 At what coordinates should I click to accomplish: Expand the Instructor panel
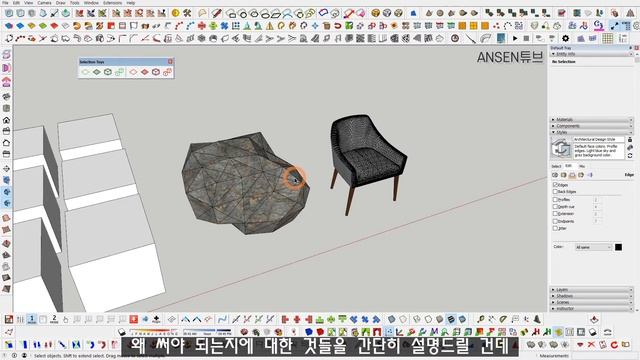point(591,309)
